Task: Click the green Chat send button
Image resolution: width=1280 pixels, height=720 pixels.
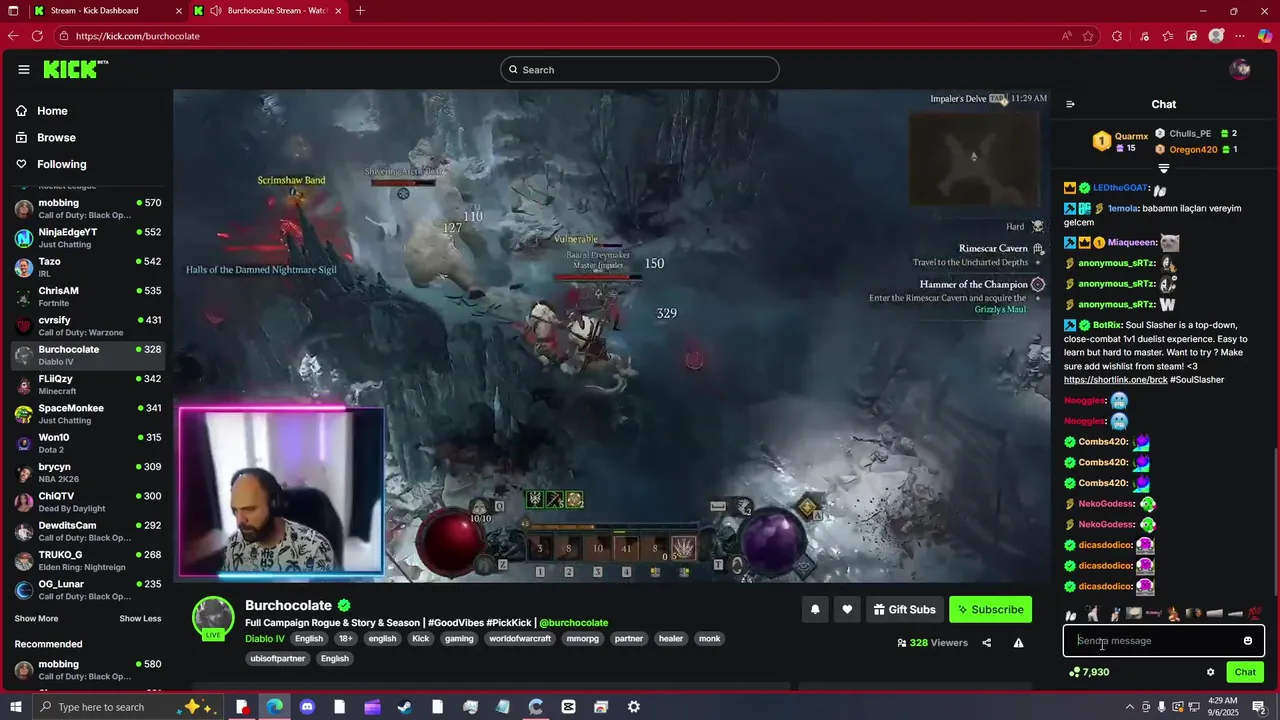Action: click(x=1245, y=672)
